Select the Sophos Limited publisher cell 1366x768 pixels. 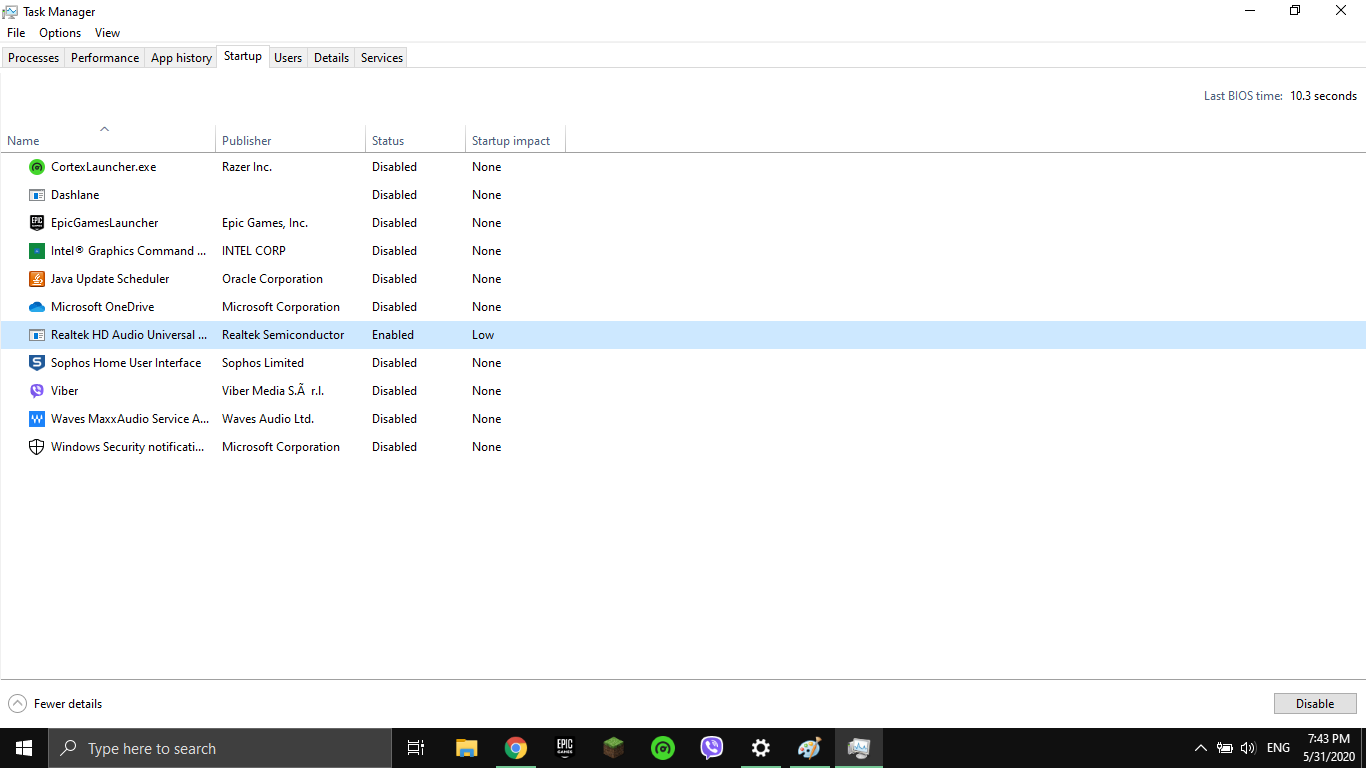263,363
